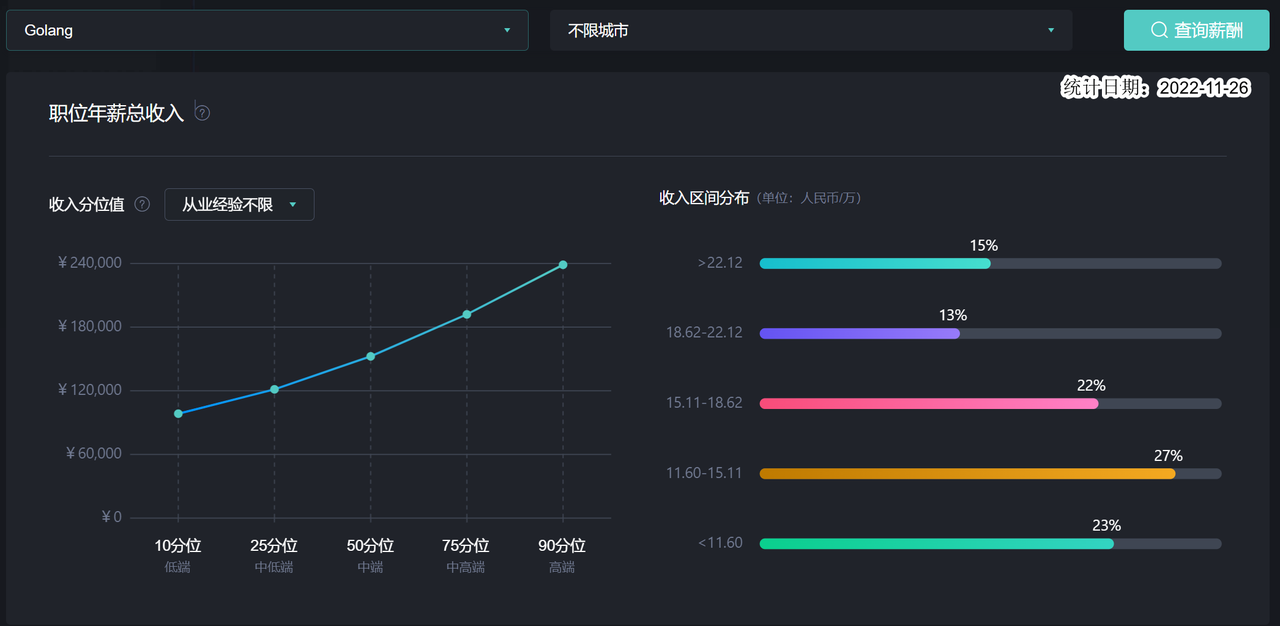This screenshot has height=626, width=1280.
Task: Select the purple 18.62-22.12 bar
Action: 860,333
